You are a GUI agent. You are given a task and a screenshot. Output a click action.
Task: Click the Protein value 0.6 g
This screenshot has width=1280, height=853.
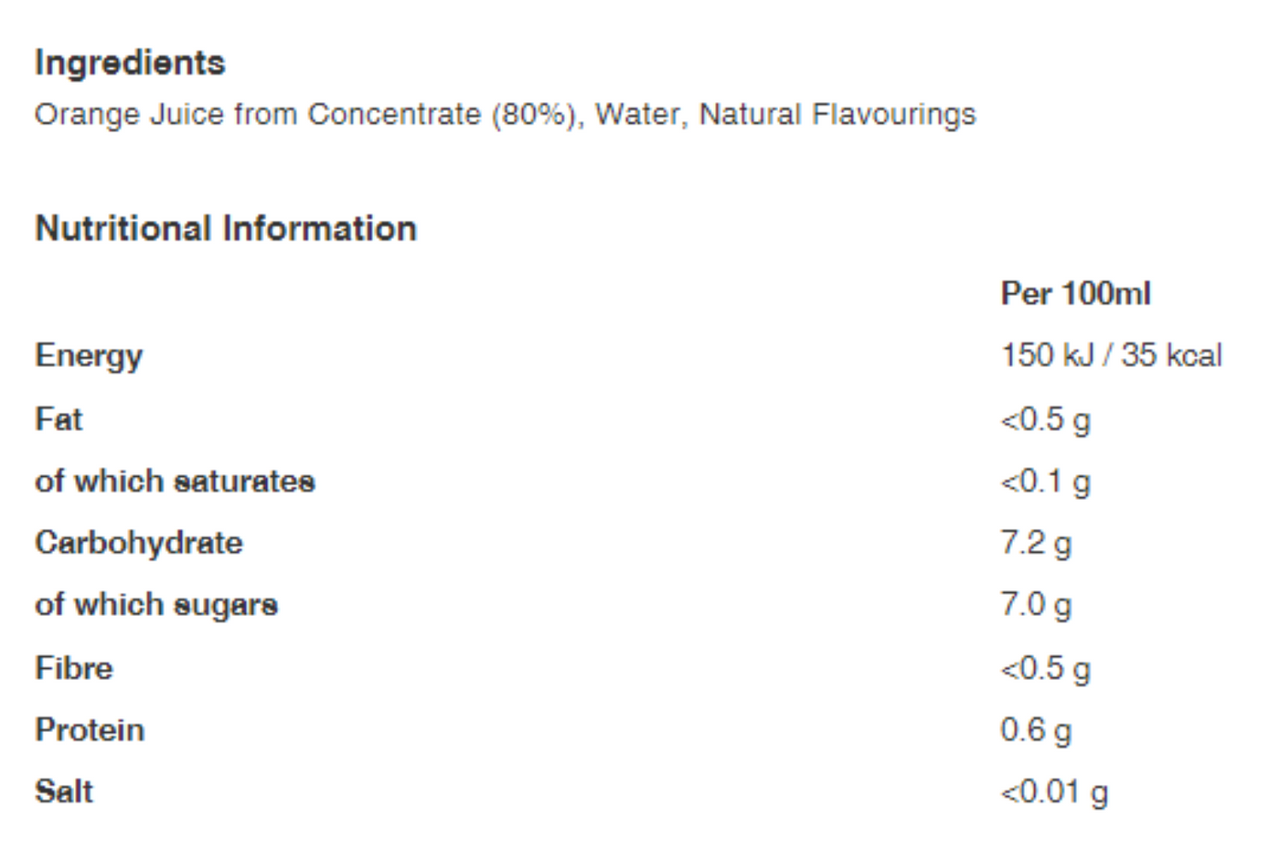pos(1036,731)
